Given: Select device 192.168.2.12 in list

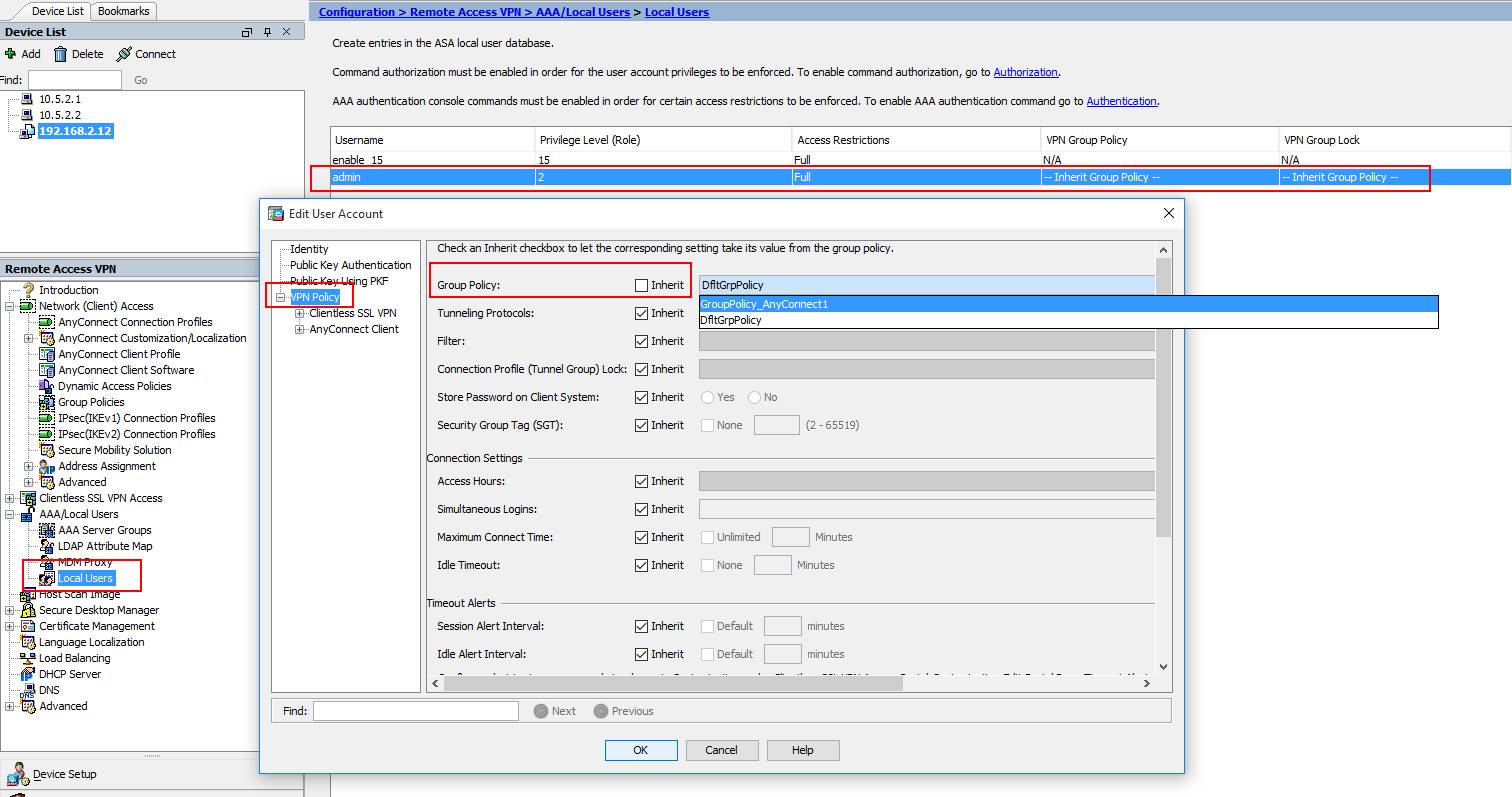Looking at the screenshot, I should (x=75, y=131).
